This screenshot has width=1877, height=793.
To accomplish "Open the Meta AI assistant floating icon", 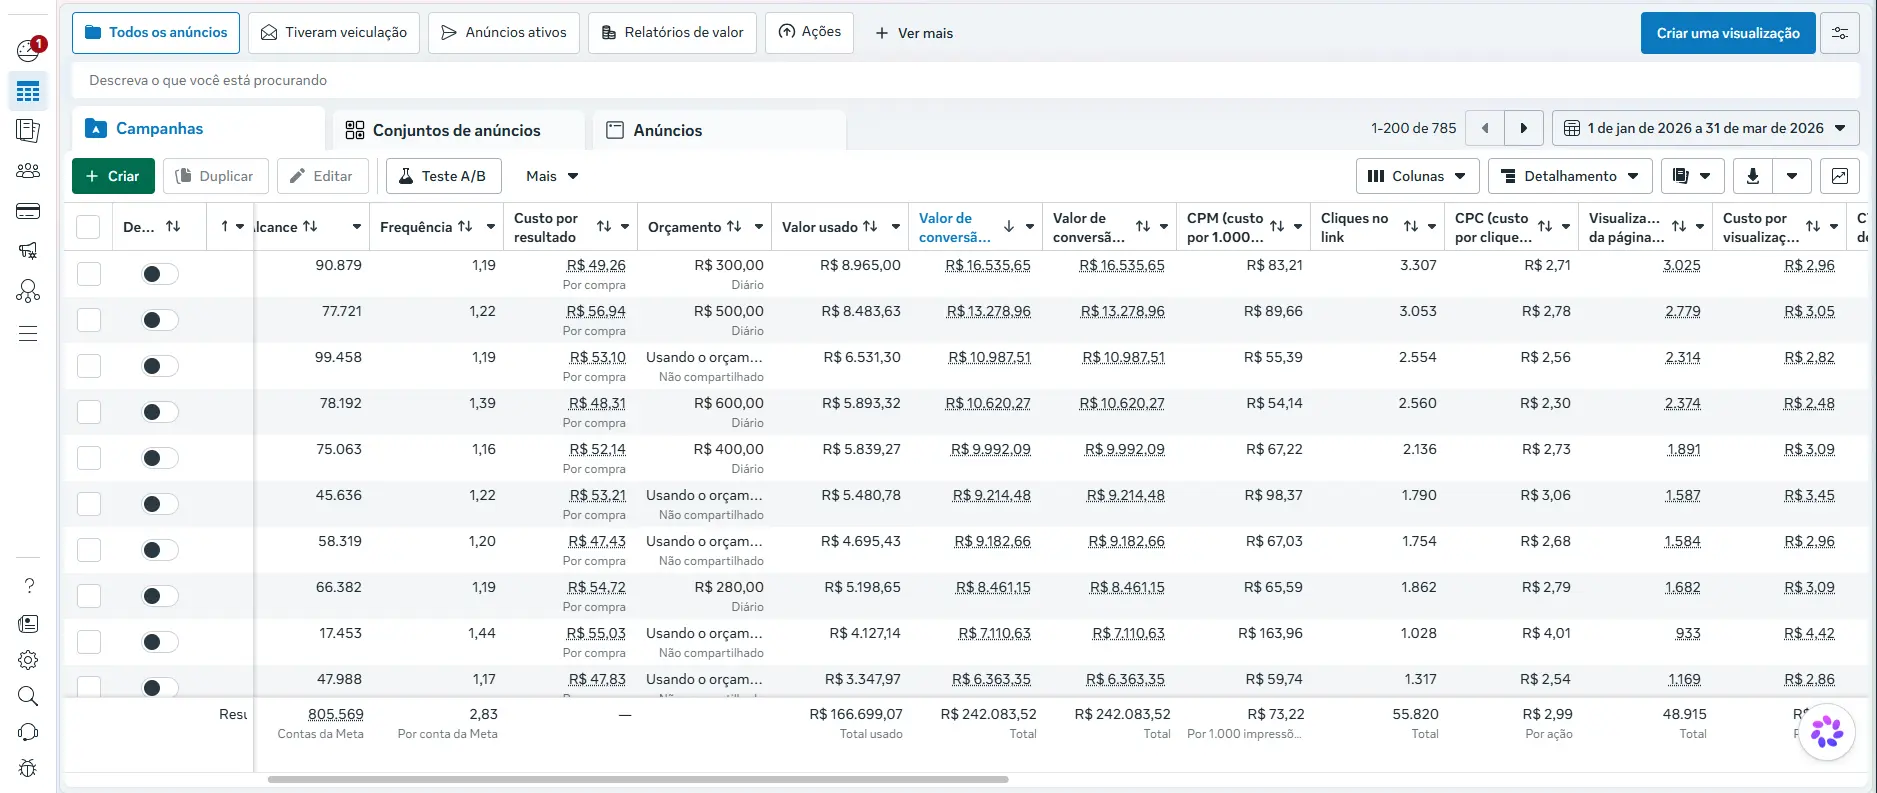I will [x=1827, y=732].
